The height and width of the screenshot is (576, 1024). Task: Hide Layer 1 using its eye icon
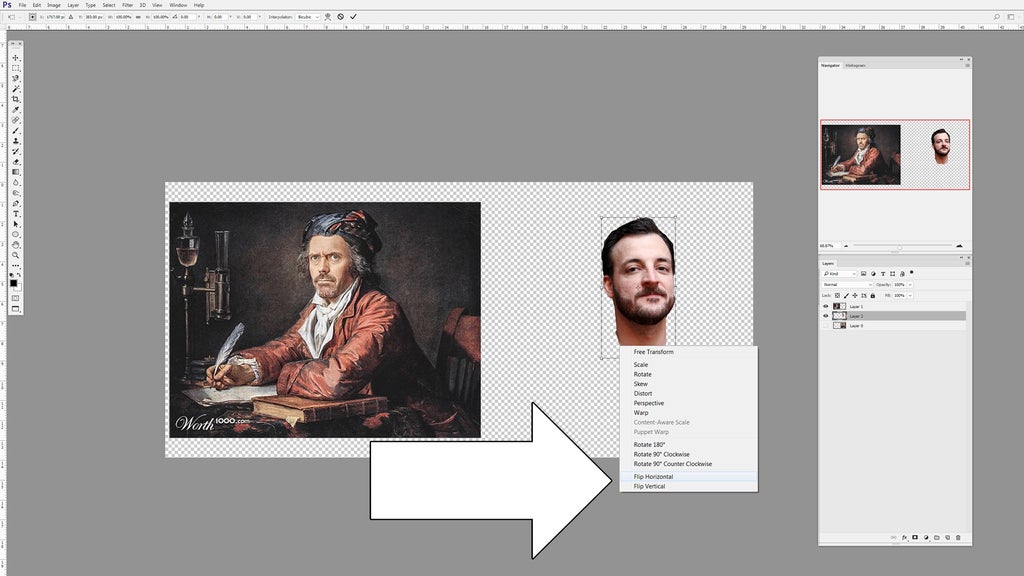[825, 306]
